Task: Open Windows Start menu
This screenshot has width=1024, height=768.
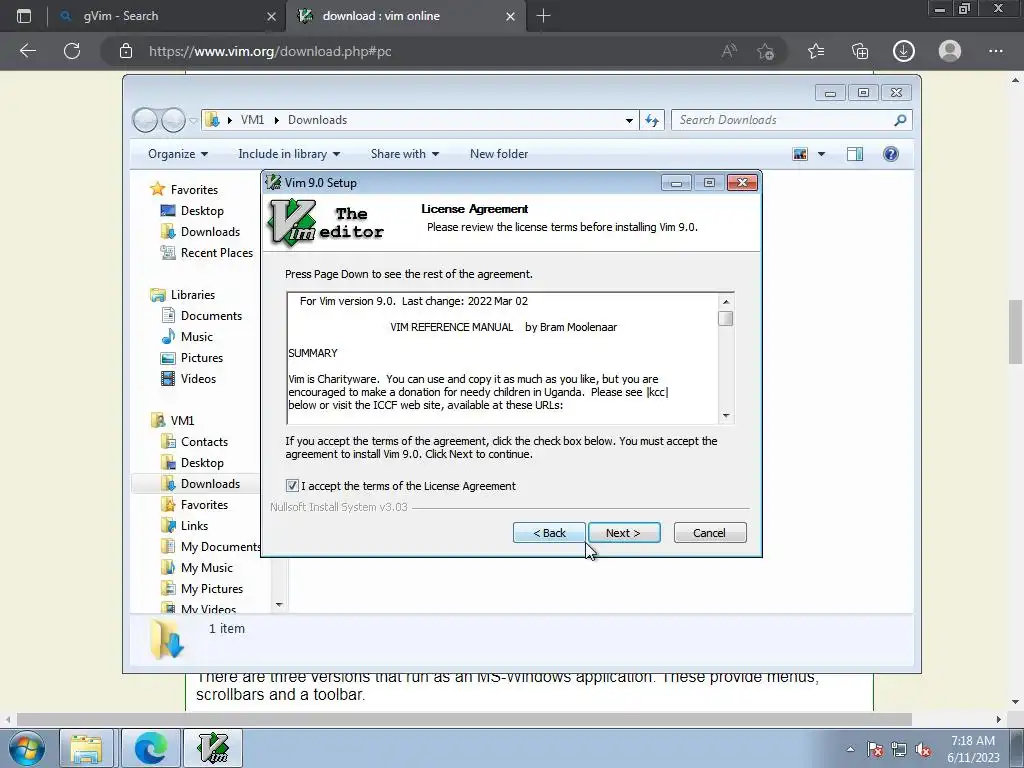Action: [27, 748]
